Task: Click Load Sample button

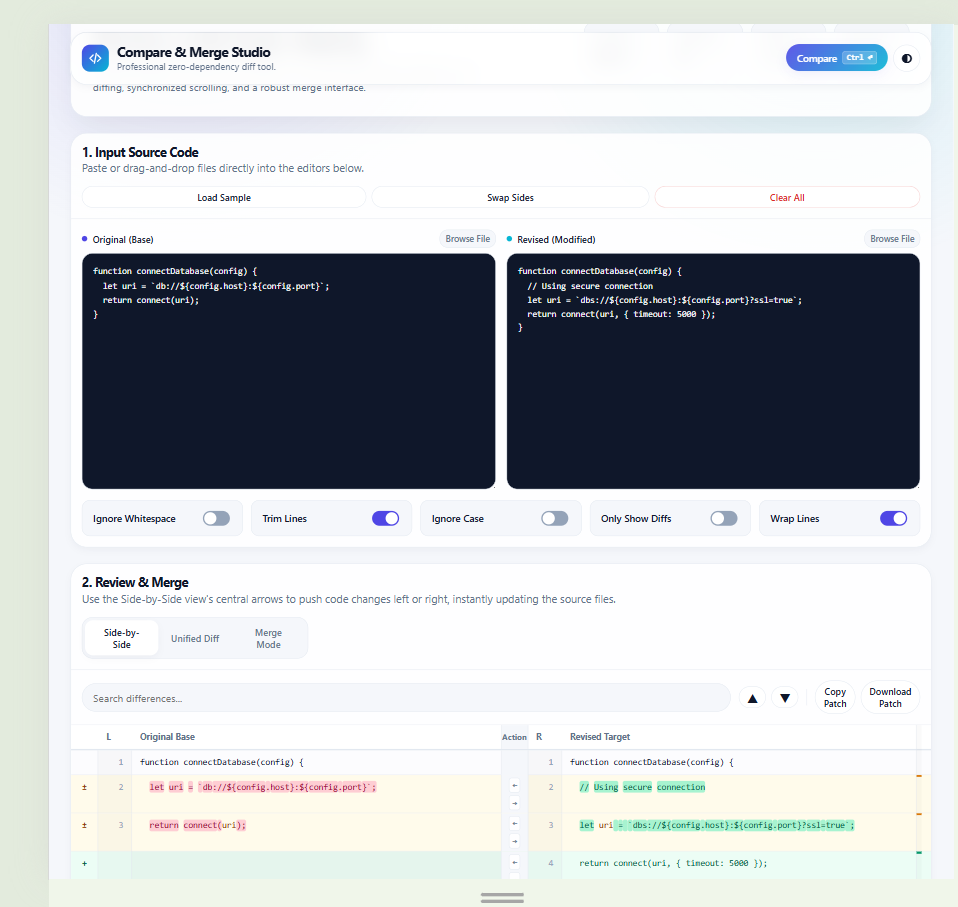Action: coord(224,197)
